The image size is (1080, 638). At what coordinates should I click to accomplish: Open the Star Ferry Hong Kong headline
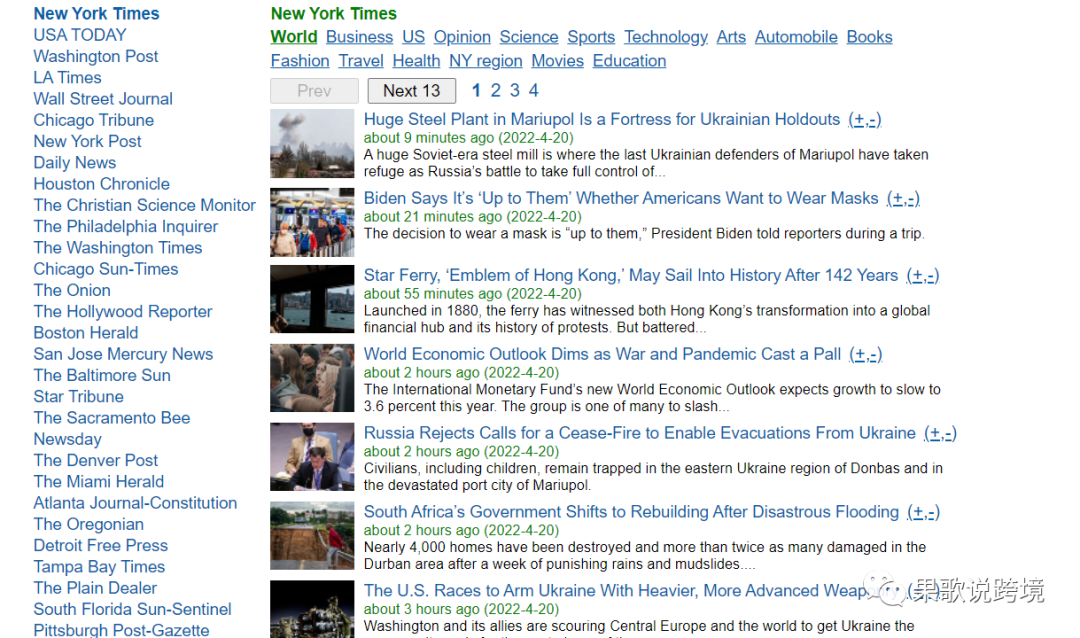(x=631, y=276)
